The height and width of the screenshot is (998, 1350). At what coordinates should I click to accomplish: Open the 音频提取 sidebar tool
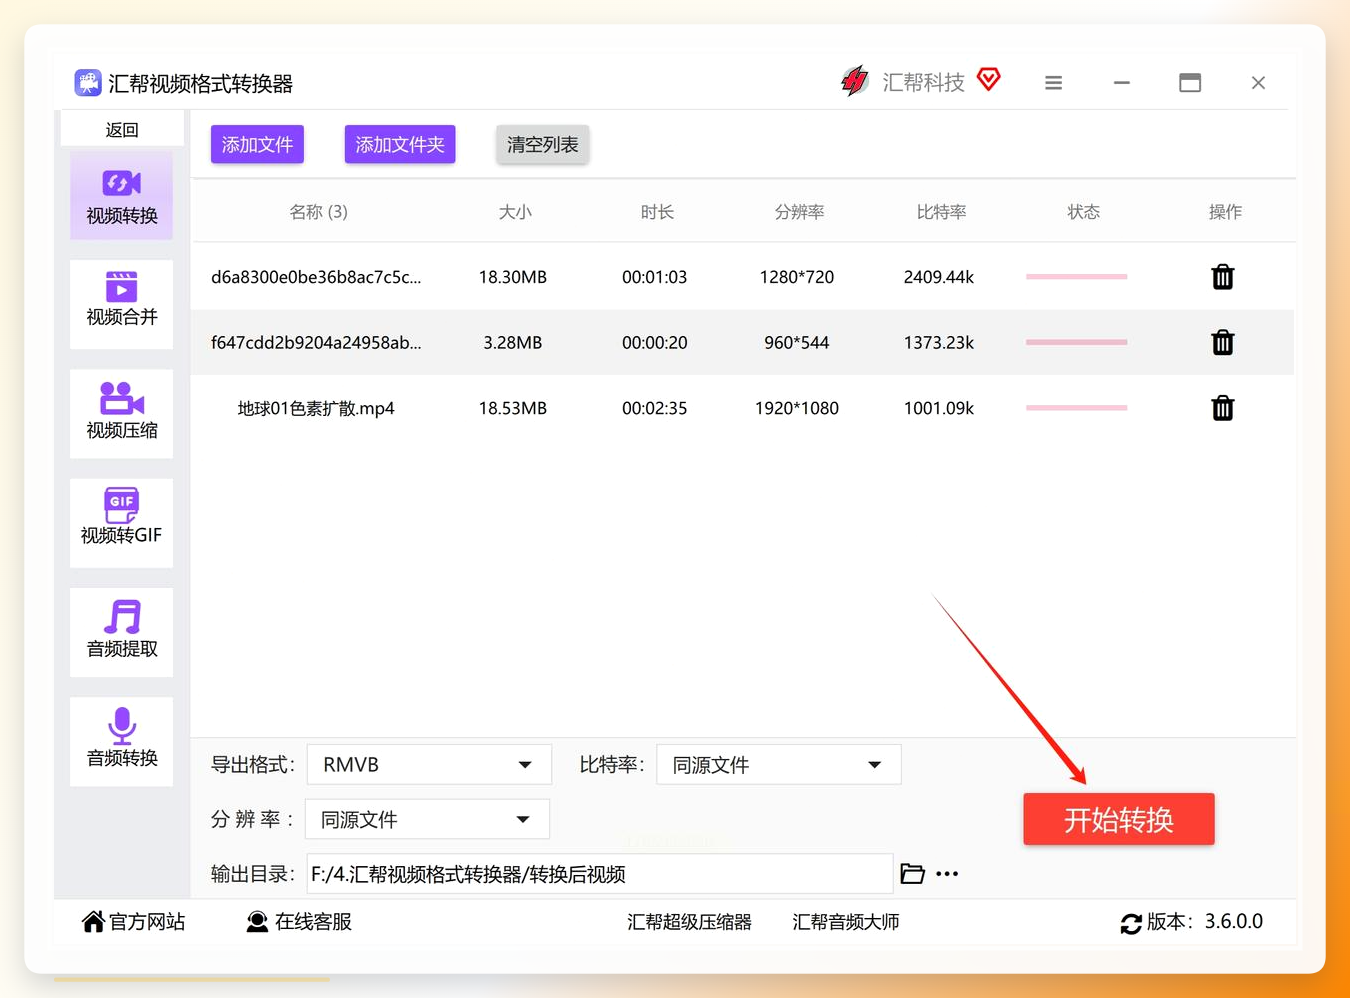tap(121, 632)
